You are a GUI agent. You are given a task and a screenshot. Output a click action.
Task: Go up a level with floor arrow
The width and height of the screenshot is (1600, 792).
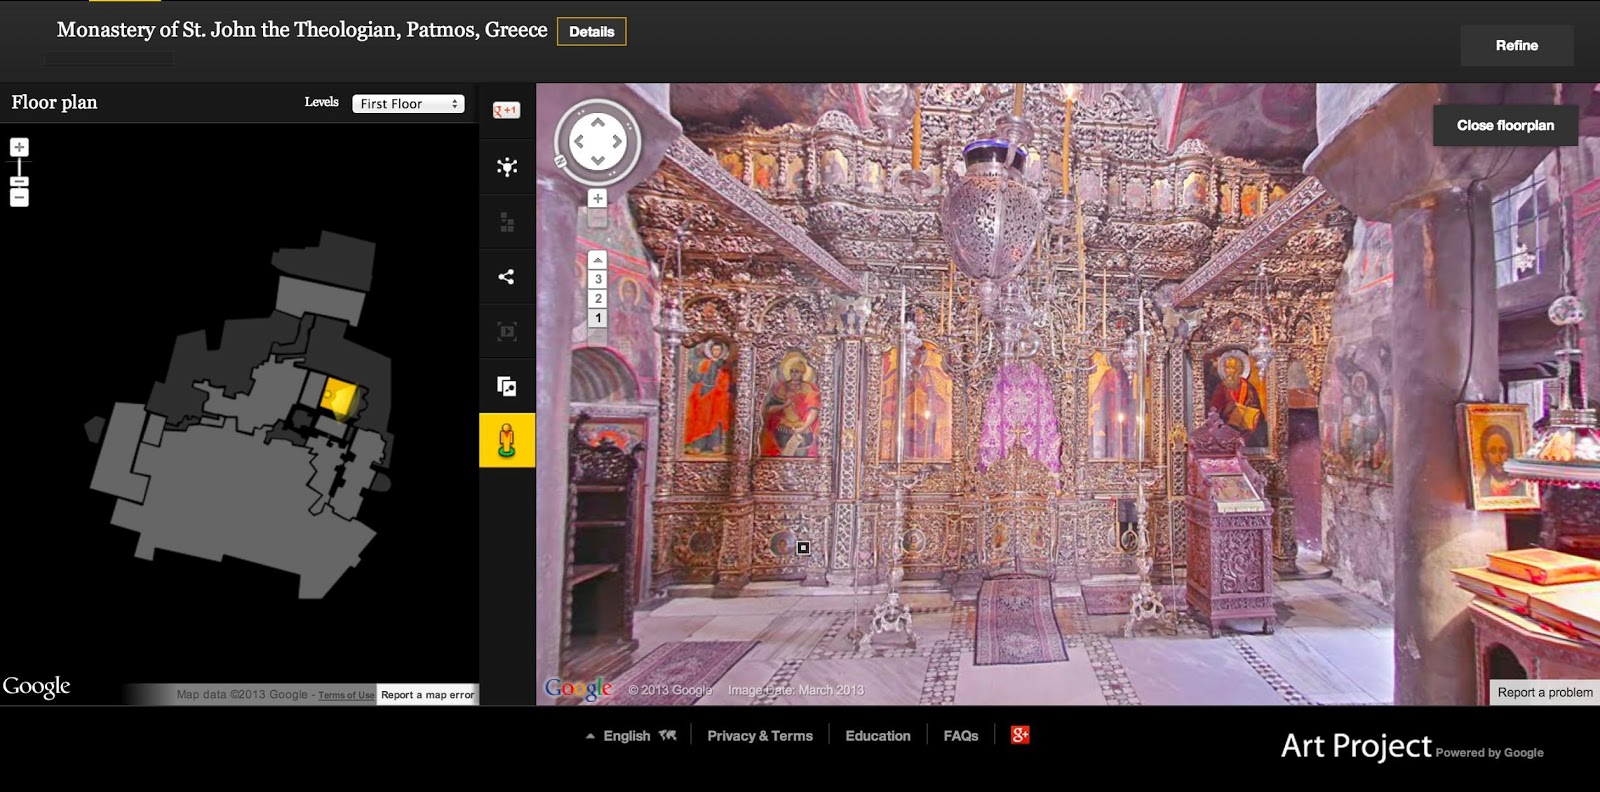click(598, 260)
